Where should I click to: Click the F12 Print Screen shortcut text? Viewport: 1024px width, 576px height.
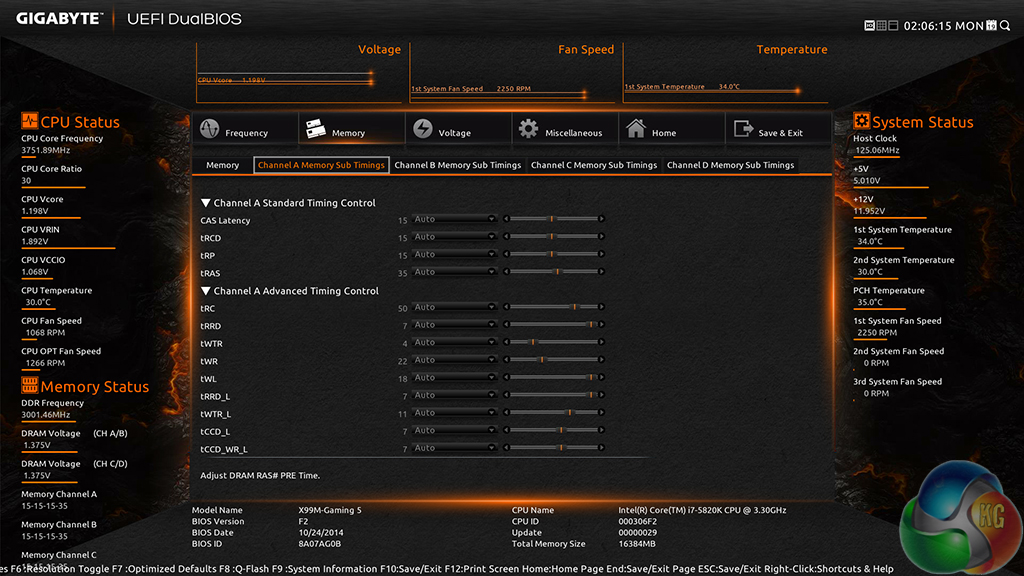tap(481, 569)
